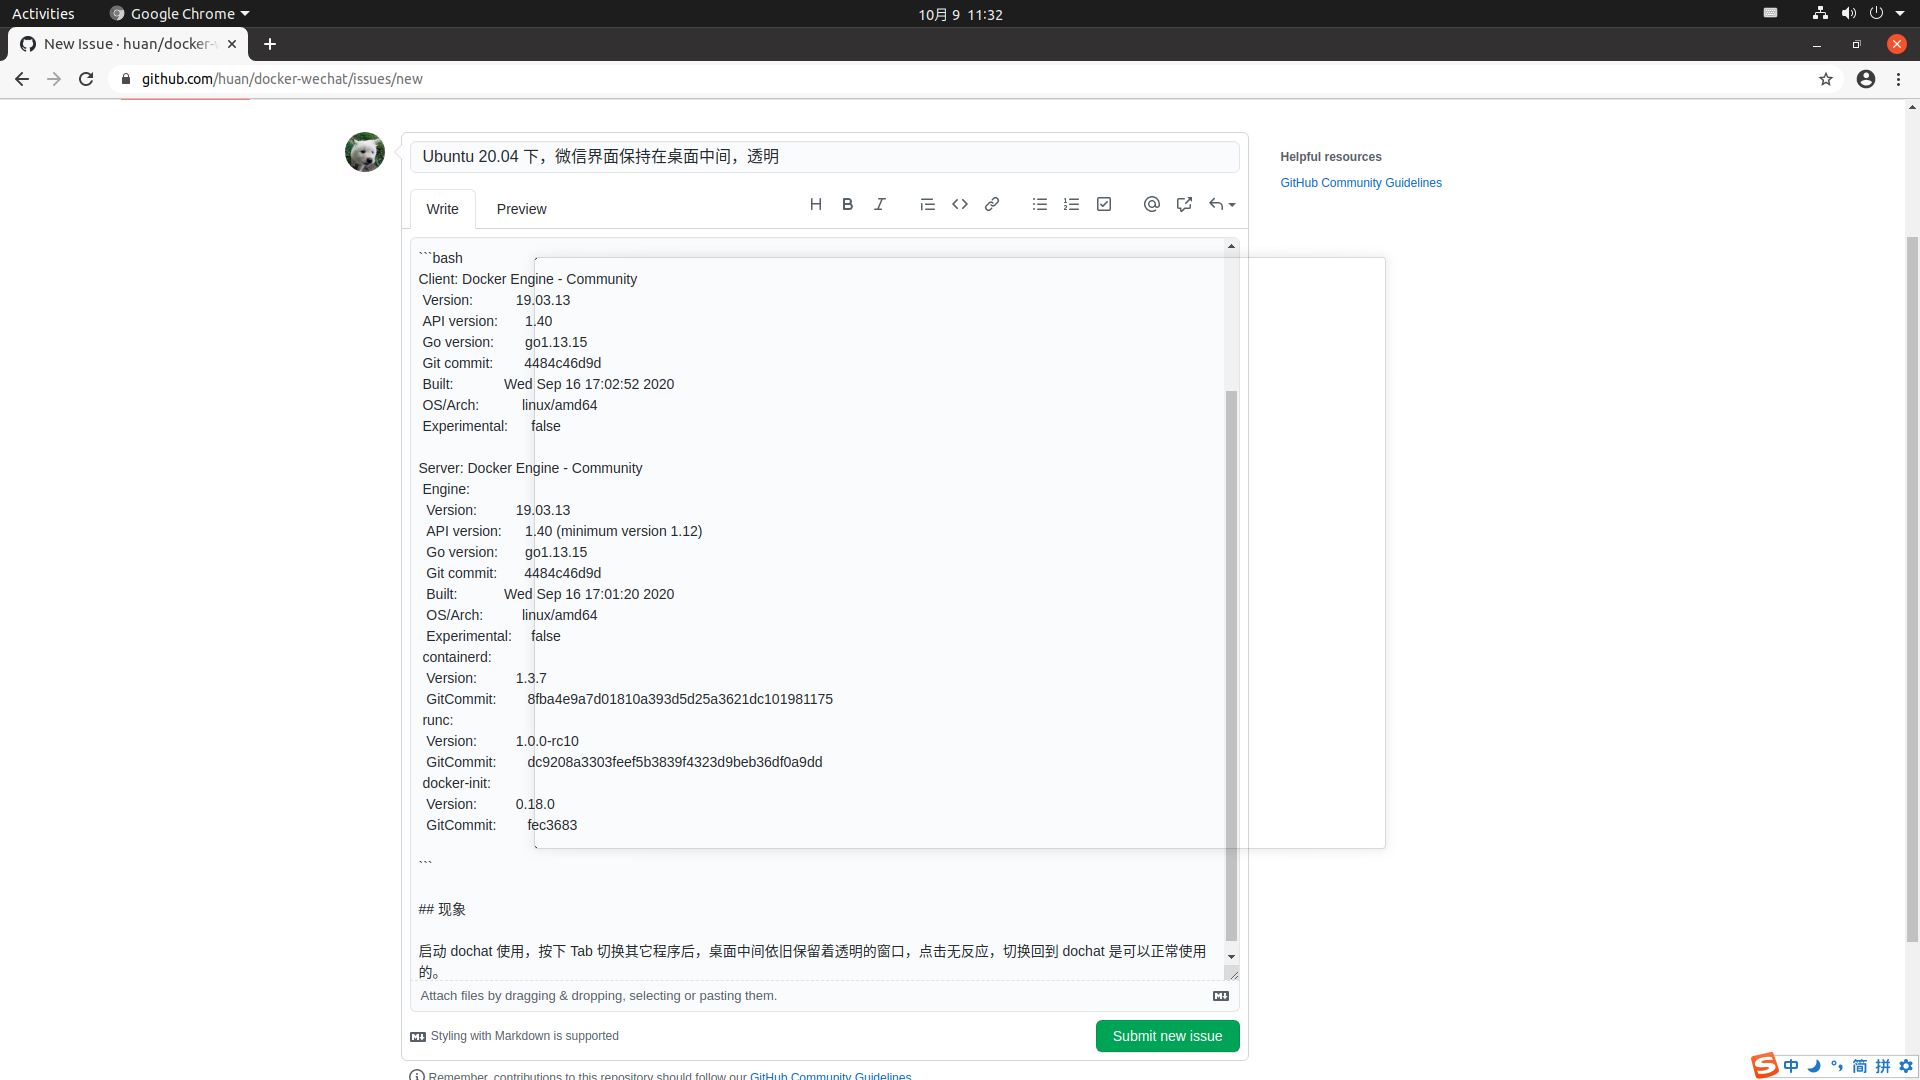Screen dimensions: 1920x1080
Task: Toggle Sogou input between Chinese and English
Action: click(1789, 1066)
